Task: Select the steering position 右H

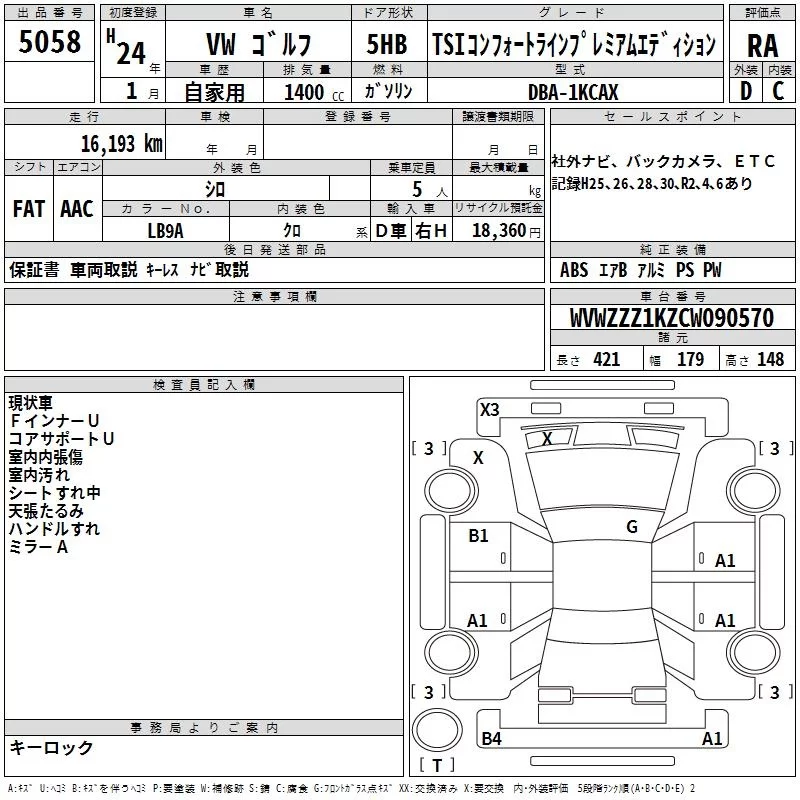Action: (431, 231)
